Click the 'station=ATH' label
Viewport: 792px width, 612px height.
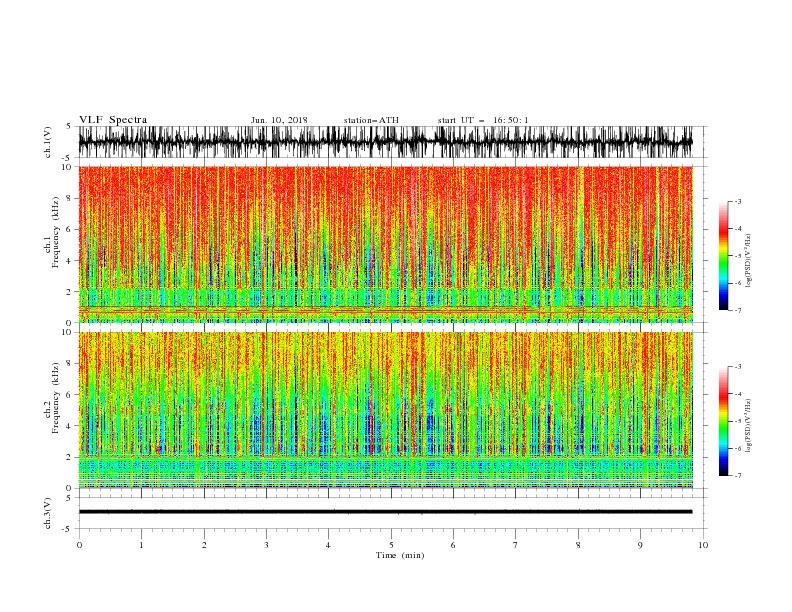pyautogui.click(x=371, y=120)
